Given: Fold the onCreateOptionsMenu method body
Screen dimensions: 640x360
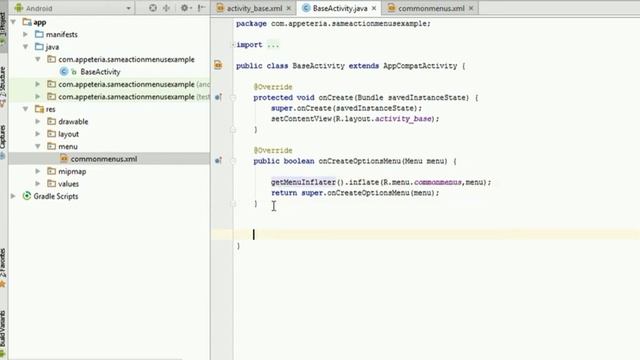Looking at the screenshot, I should (x=233, y=161).
